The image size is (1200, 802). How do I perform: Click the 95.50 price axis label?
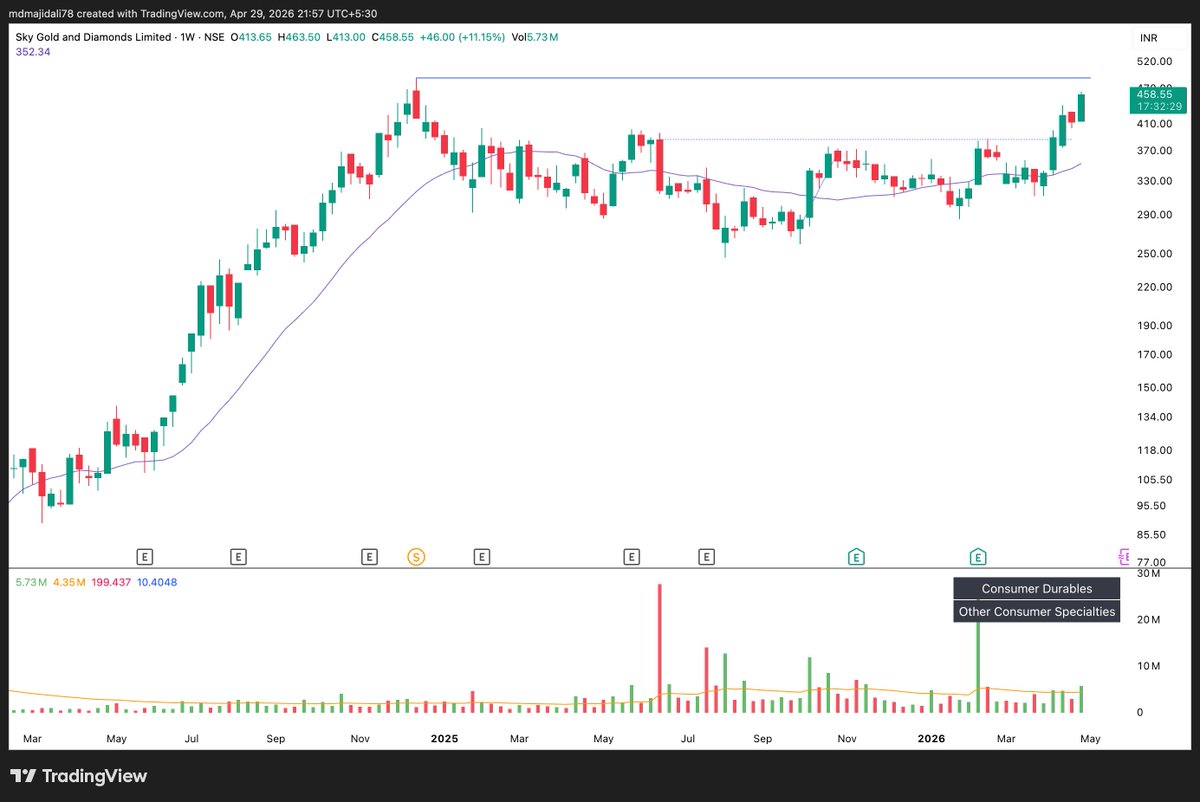pos(1153,506)
